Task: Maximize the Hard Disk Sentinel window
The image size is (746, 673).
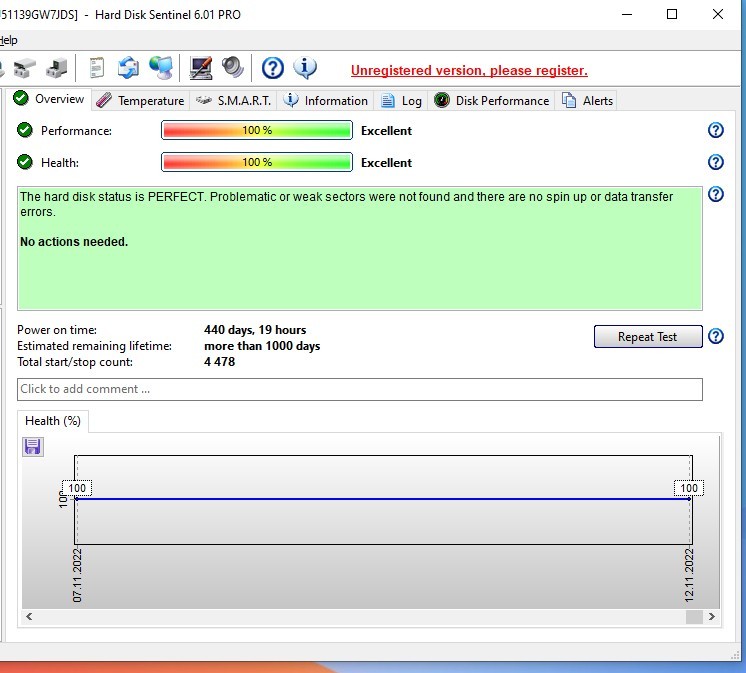Action: point(672,14)
